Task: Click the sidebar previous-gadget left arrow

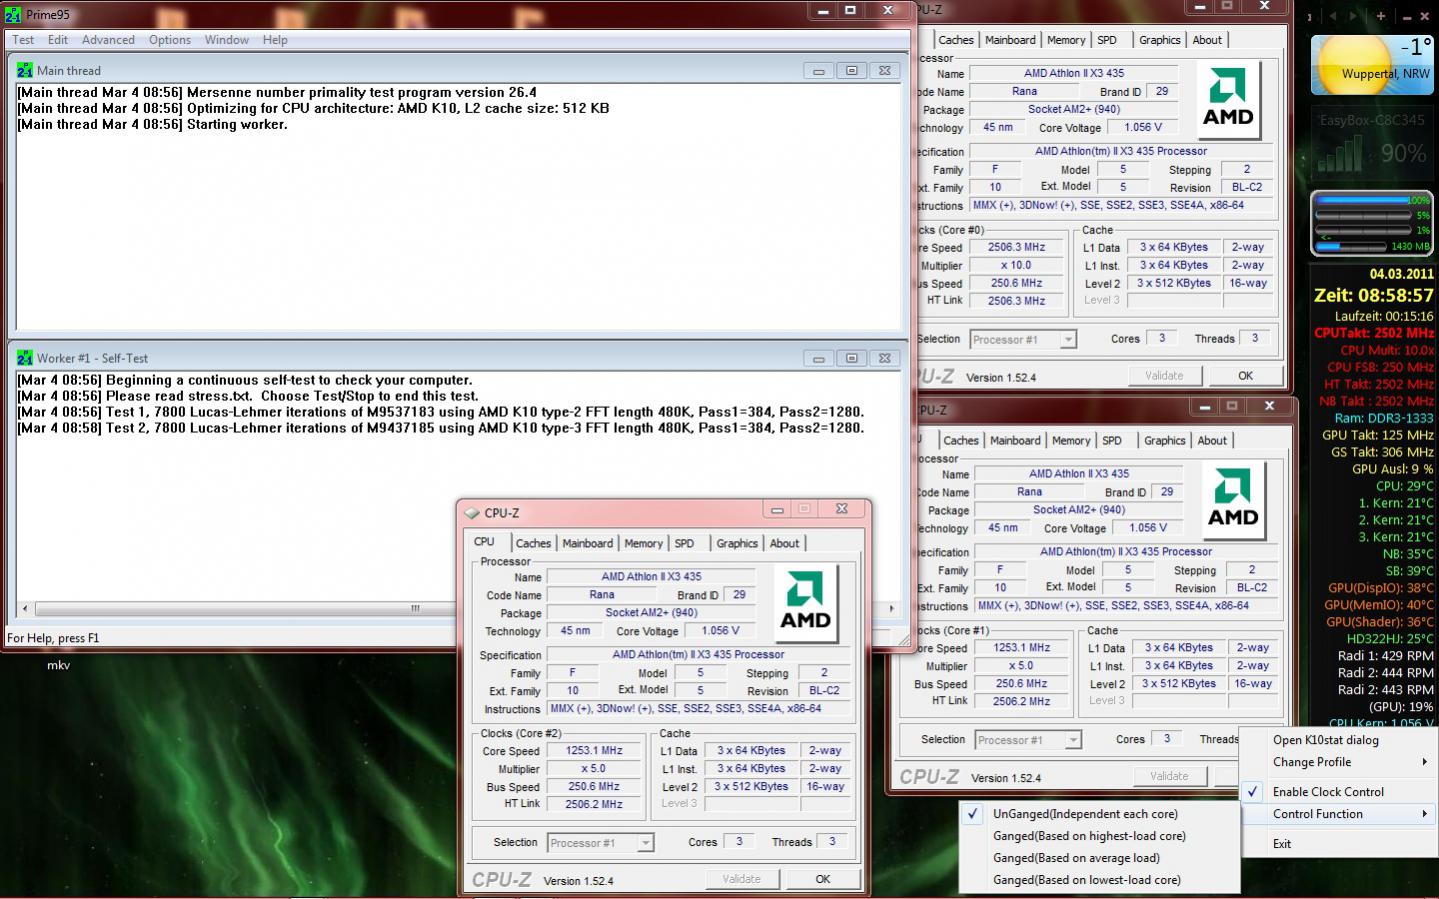Action: point(1332,16)
